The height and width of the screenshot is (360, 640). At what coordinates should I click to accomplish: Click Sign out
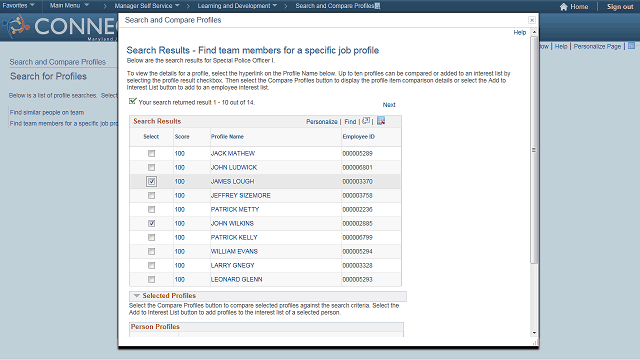click(620, 7)
